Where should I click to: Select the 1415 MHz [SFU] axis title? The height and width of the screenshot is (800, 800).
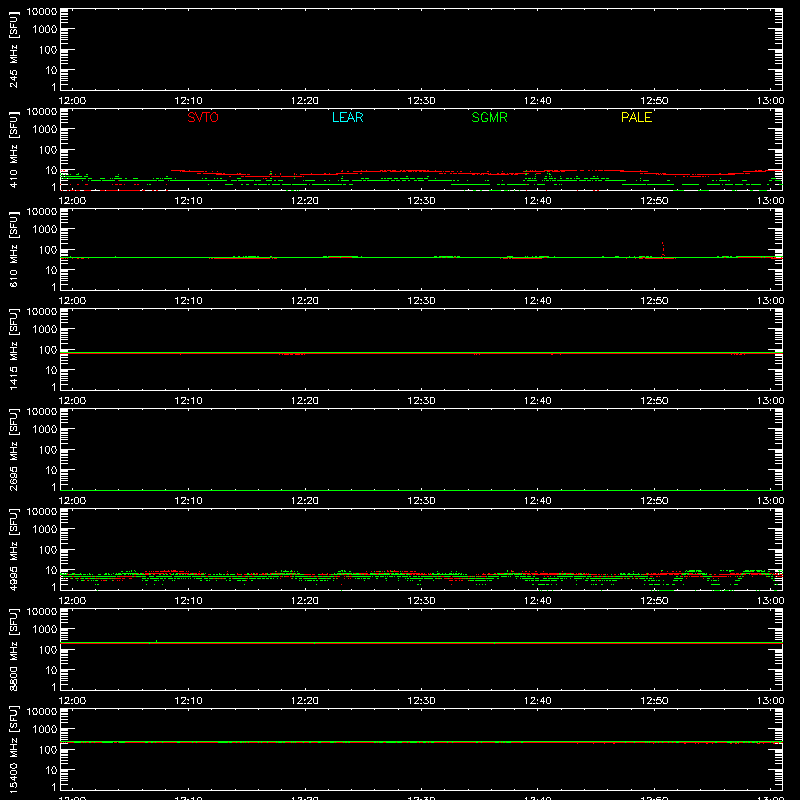pos(14,349)
